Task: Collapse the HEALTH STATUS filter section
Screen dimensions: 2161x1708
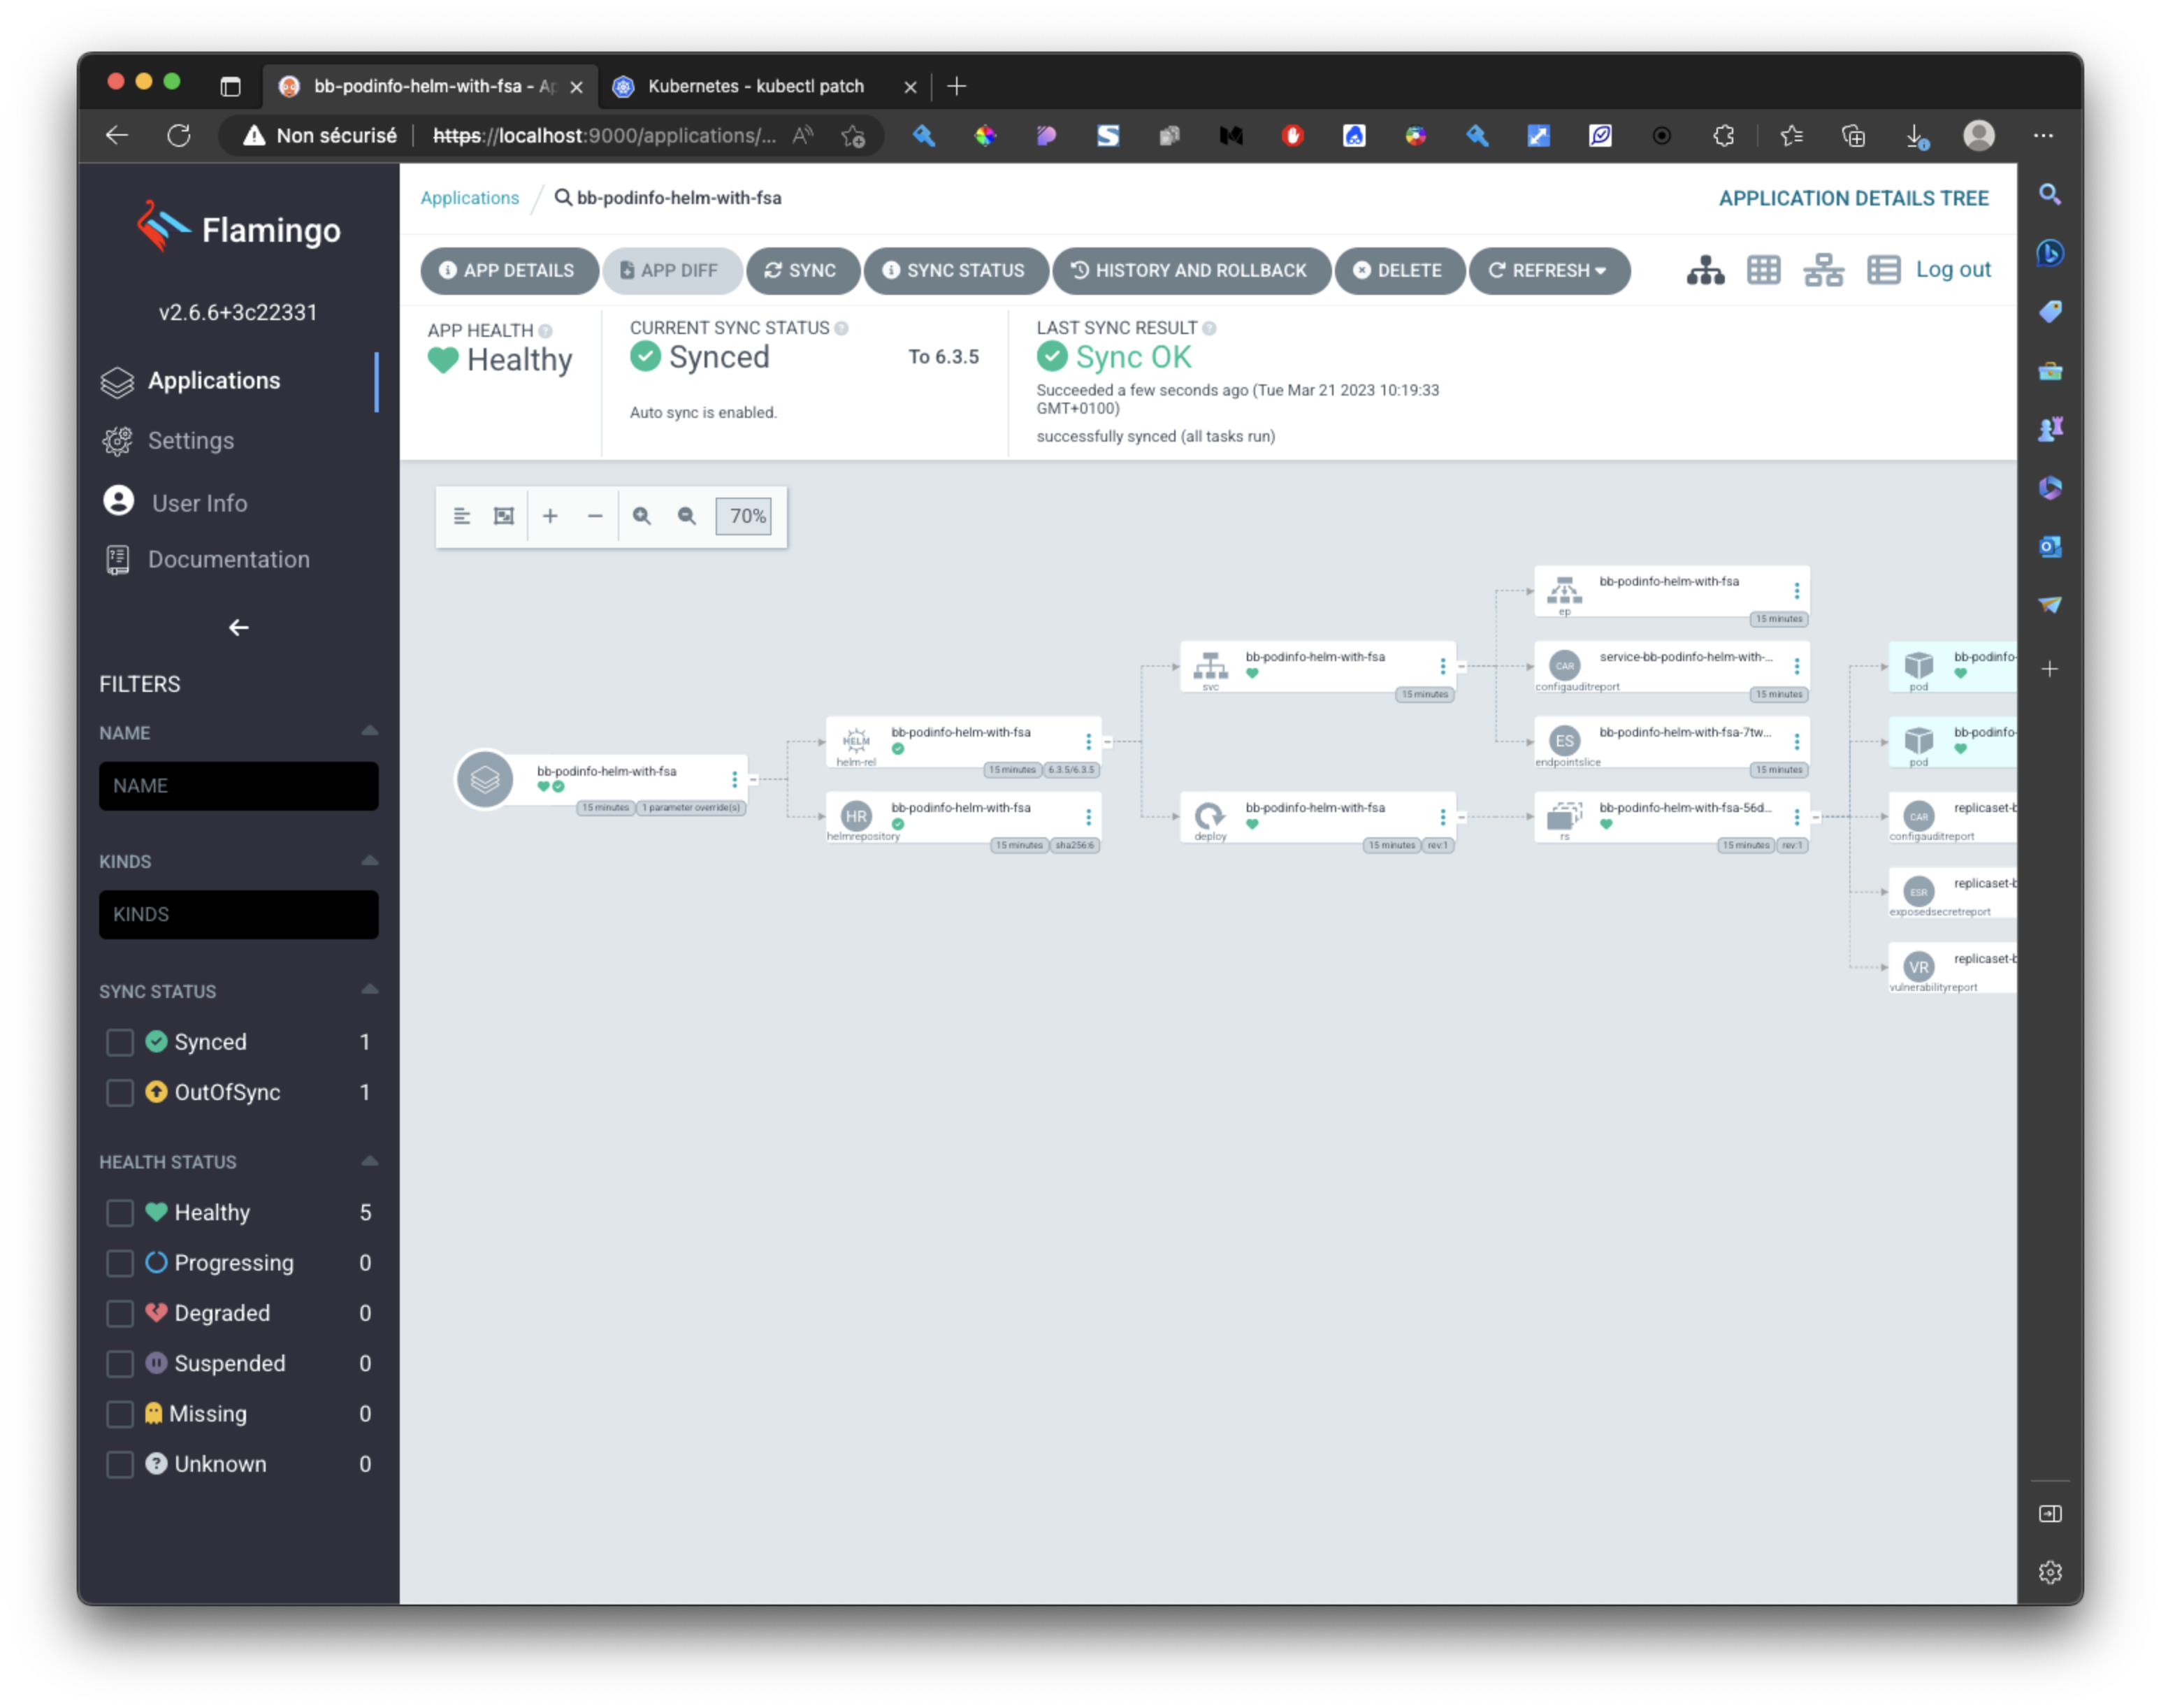Action: click(369, 1162)
